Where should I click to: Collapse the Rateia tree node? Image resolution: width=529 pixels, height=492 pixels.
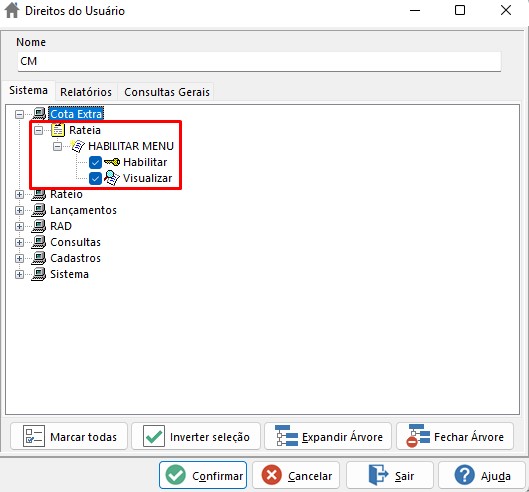pyautogui.click(x=38, y=130)
